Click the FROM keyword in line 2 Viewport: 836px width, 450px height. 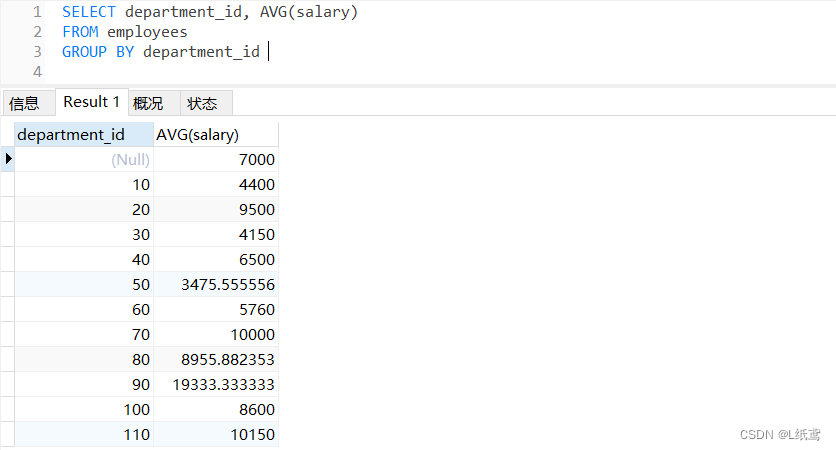[80, 32]
